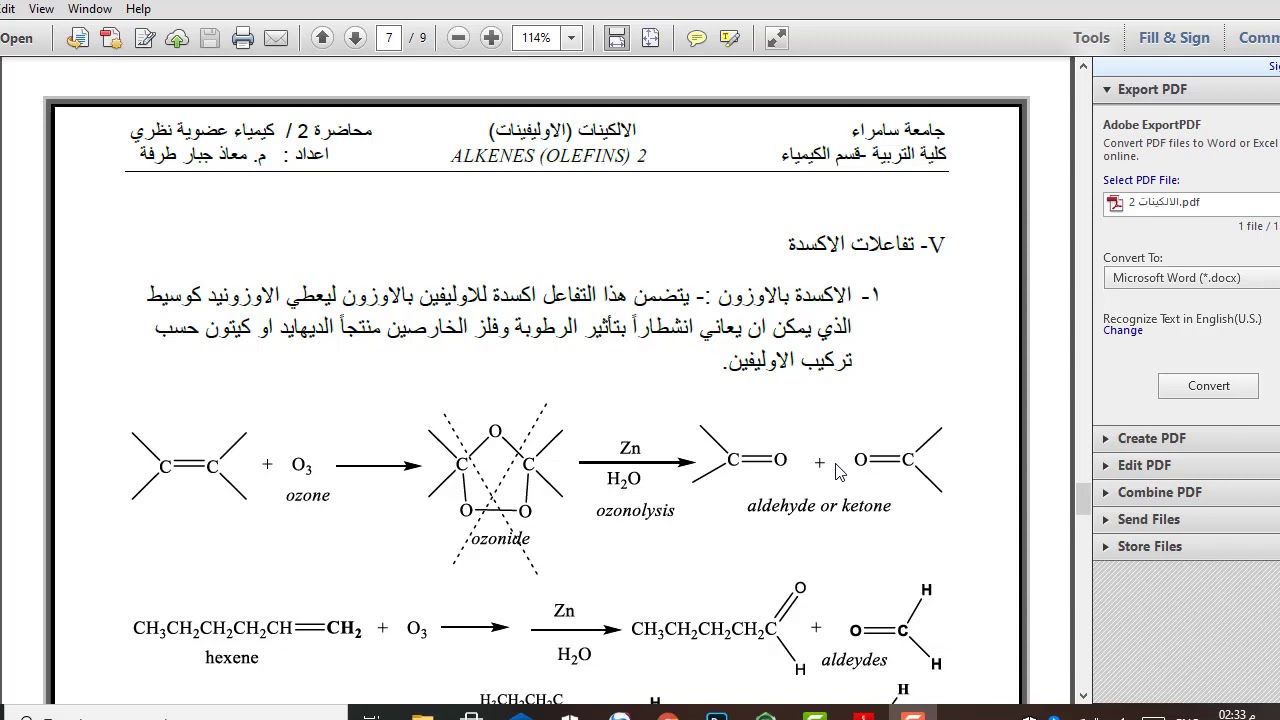Image resolution: width=1280 pixels, height=720 pixels.
Task: Switch to Read Mode expand icon
Action: pos(777,38)
